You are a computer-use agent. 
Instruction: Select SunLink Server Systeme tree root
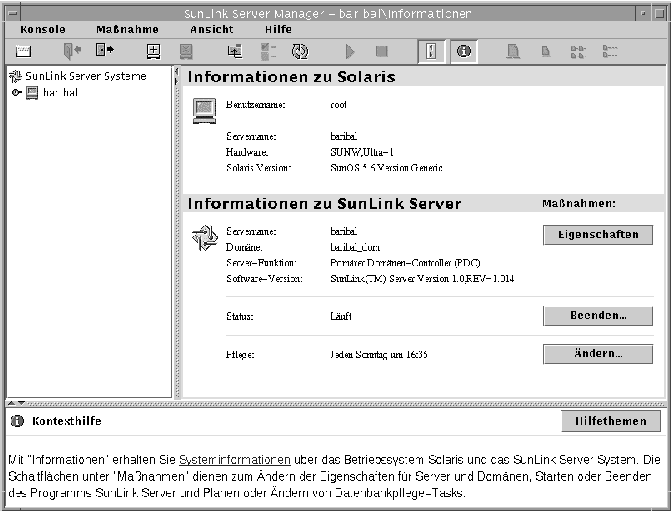pos(86,76)
